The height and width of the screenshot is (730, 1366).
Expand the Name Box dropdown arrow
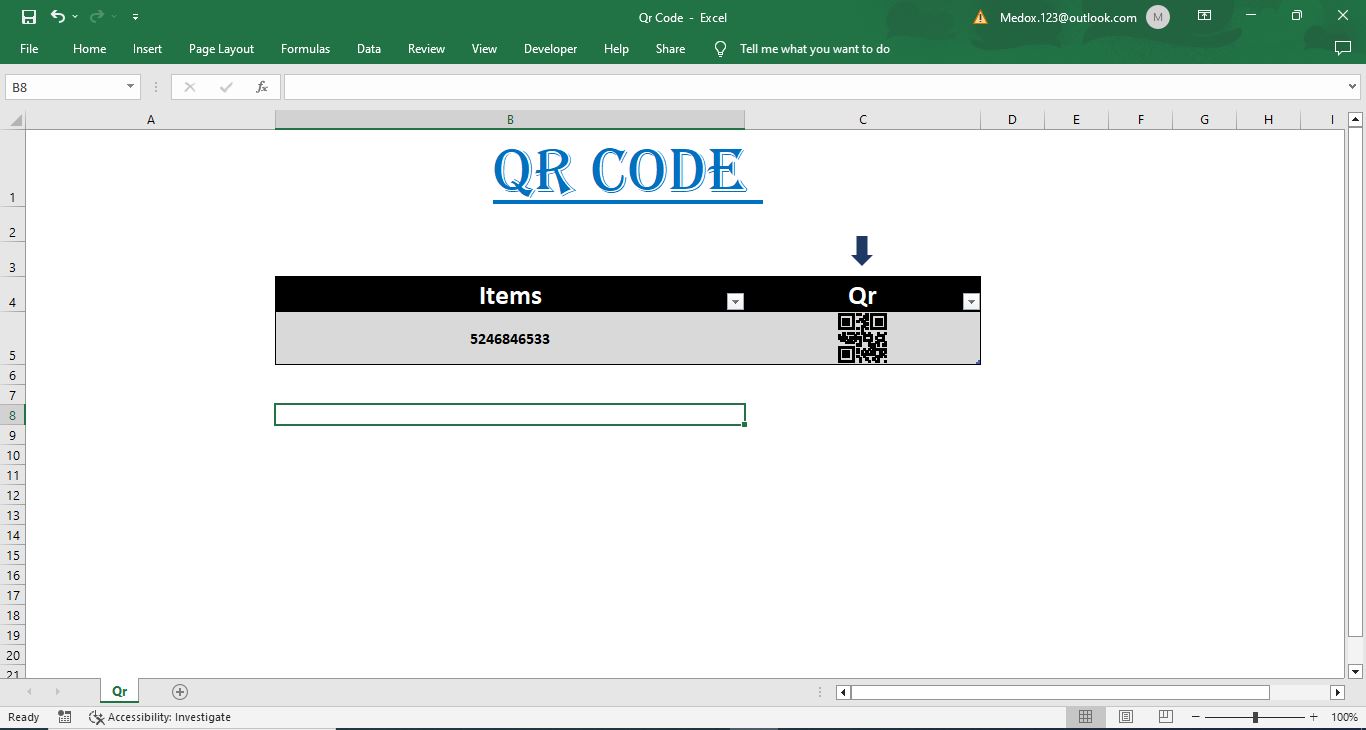tap(130, 87)
